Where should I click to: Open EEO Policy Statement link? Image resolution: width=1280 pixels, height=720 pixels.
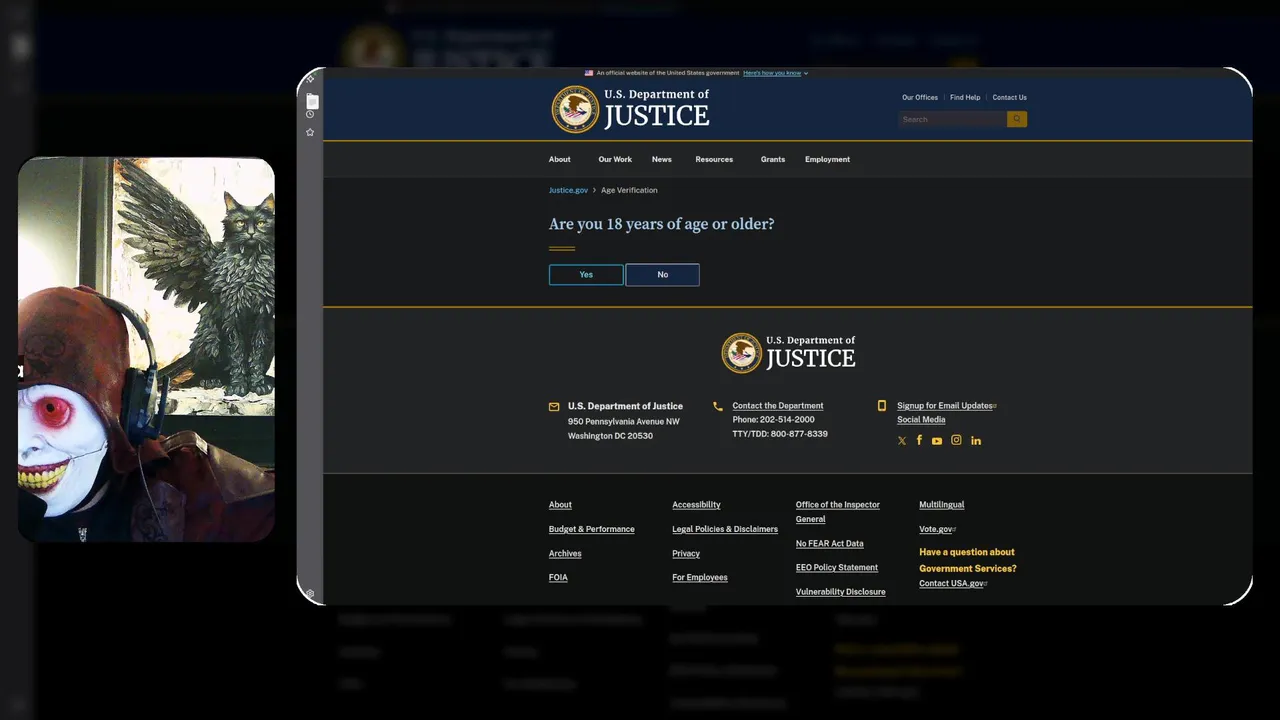click(x=837, y=568)
